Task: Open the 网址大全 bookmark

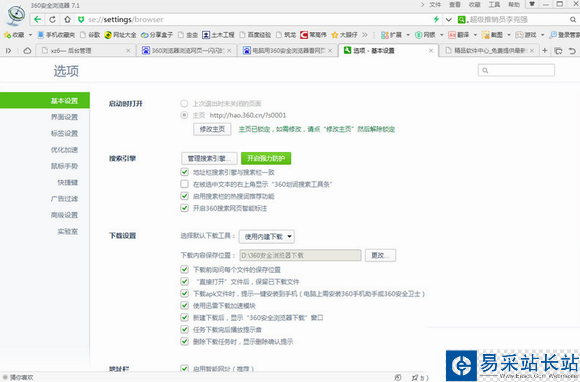Action: 120,35
